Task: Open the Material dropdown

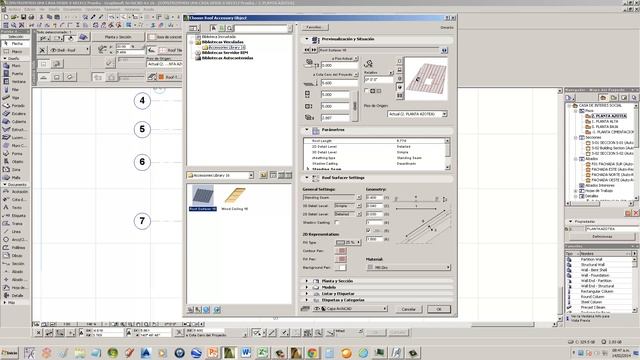Action: pyautogui.click(x=408, y=267)
